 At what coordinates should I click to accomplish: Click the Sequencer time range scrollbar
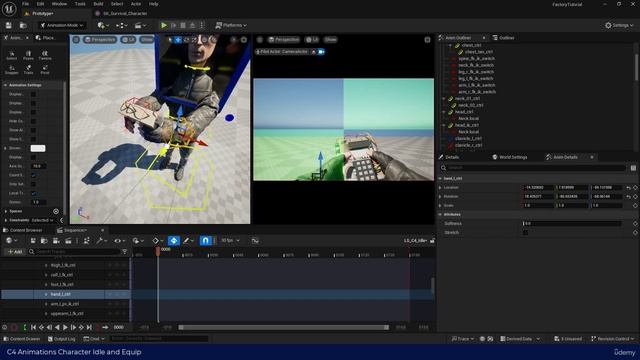coord(284,327)
